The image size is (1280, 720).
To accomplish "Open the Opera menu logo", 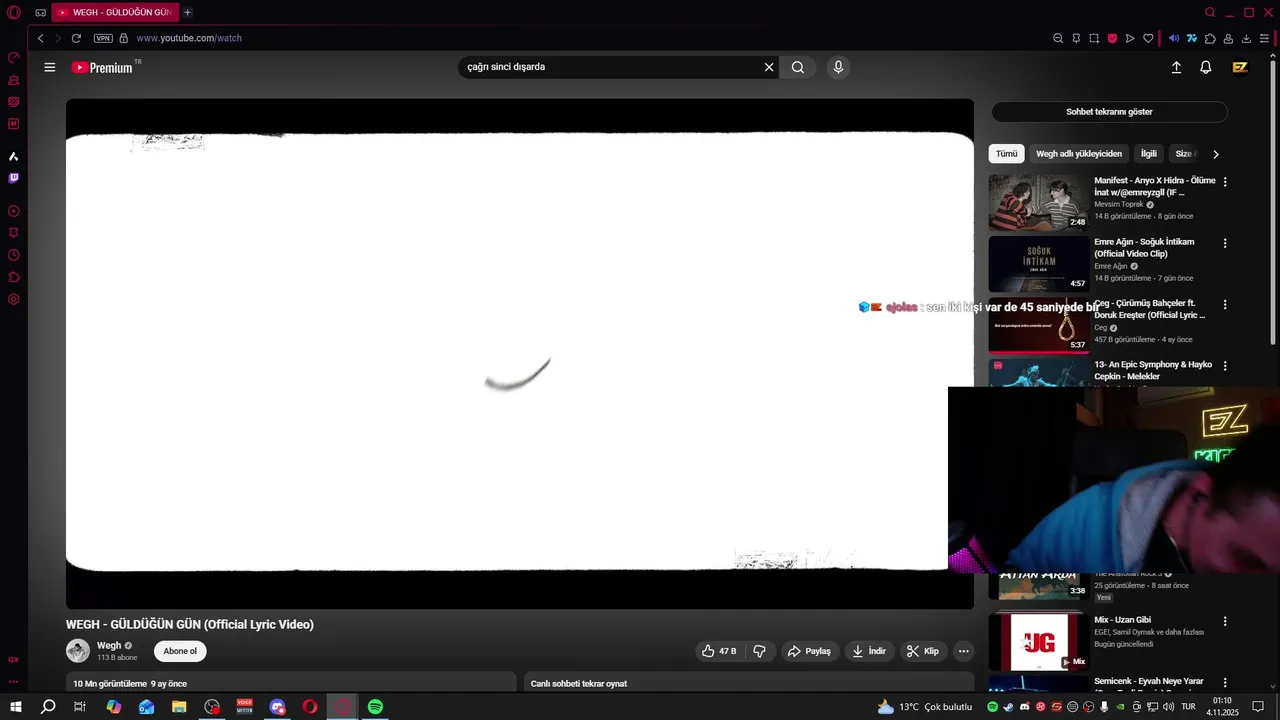I will point(13,12).
